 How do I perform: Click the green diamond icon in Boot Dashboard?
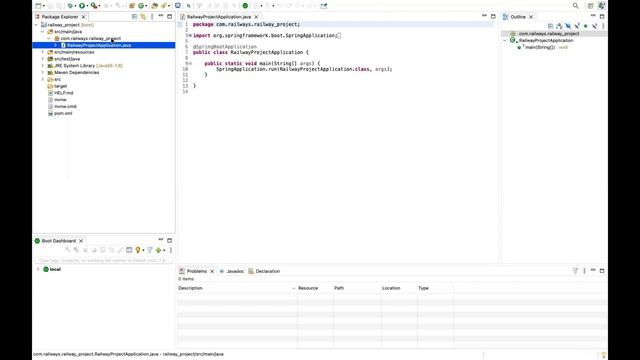pyautogui.click(x=158, y=250)
